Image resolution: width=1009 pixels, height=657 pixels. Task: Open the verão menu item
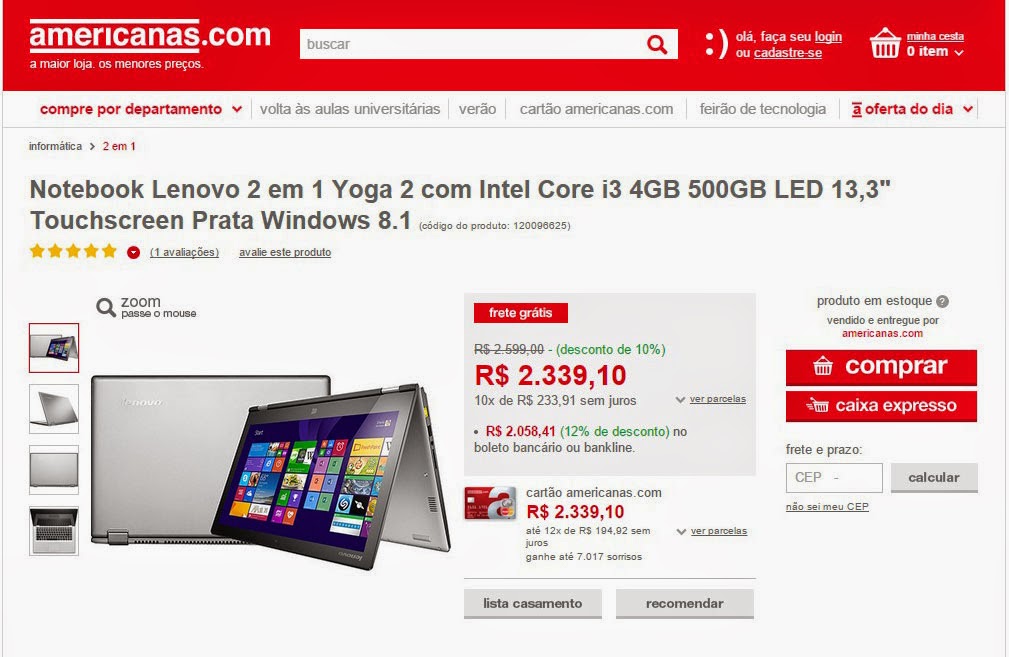click(x=477, y=109)
